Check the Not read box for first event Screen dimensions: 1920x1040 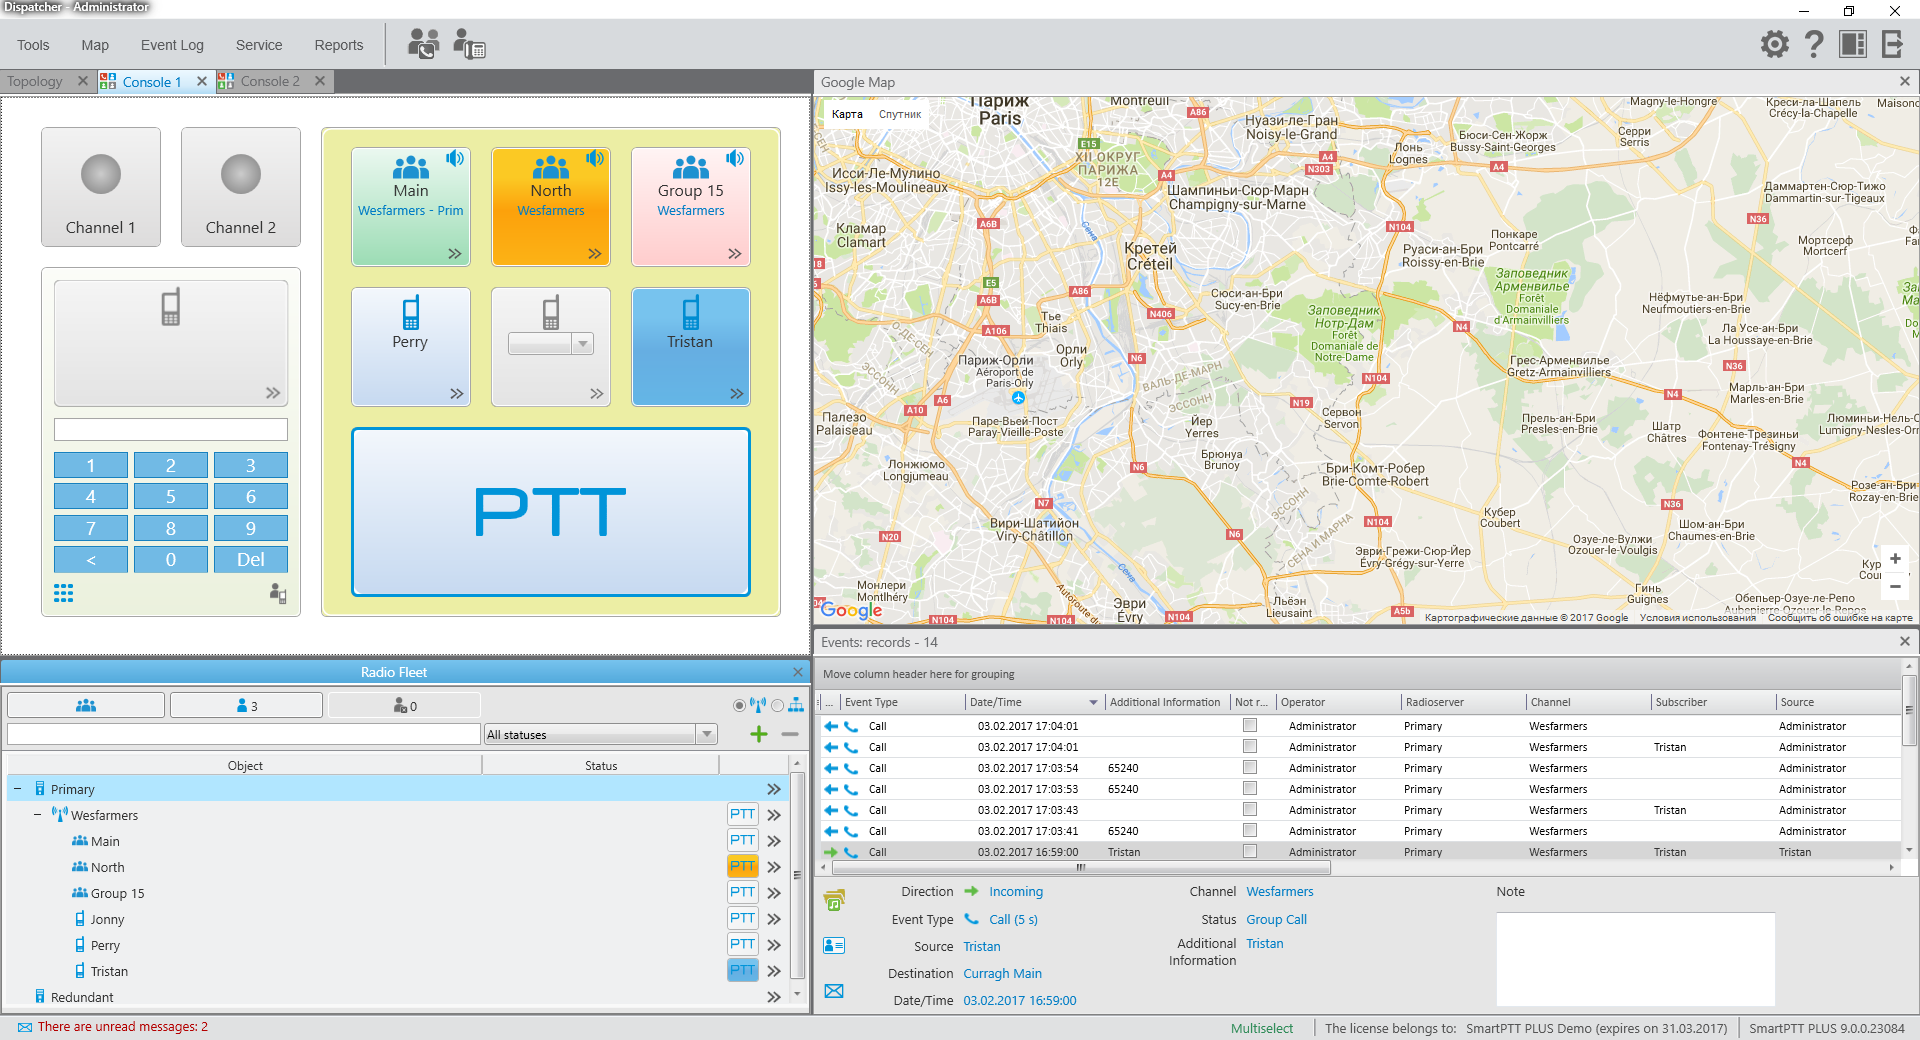[x=1249, y=725]
